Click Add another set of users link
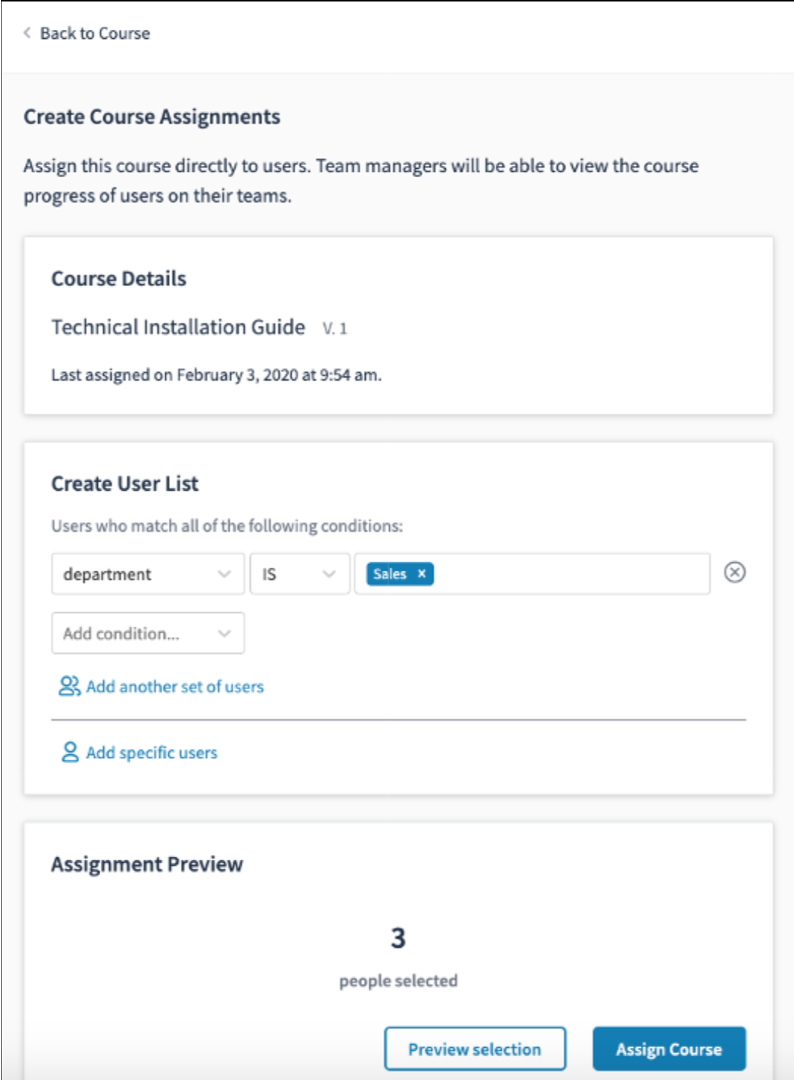Image resolution: width=794 pixels, height=1080 pixels. [x=175, y=687]
